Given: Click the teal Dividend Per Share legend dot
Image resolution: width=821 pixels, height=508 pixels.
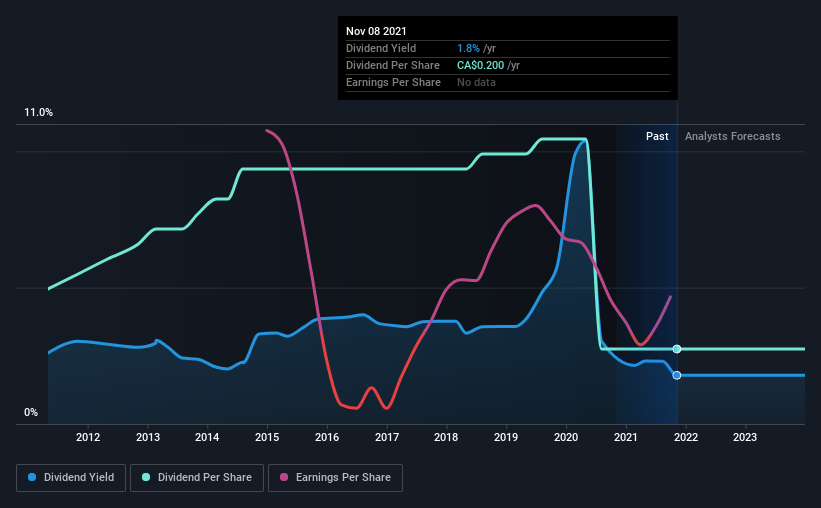Looking at the screenshot, I should point(146,477).
